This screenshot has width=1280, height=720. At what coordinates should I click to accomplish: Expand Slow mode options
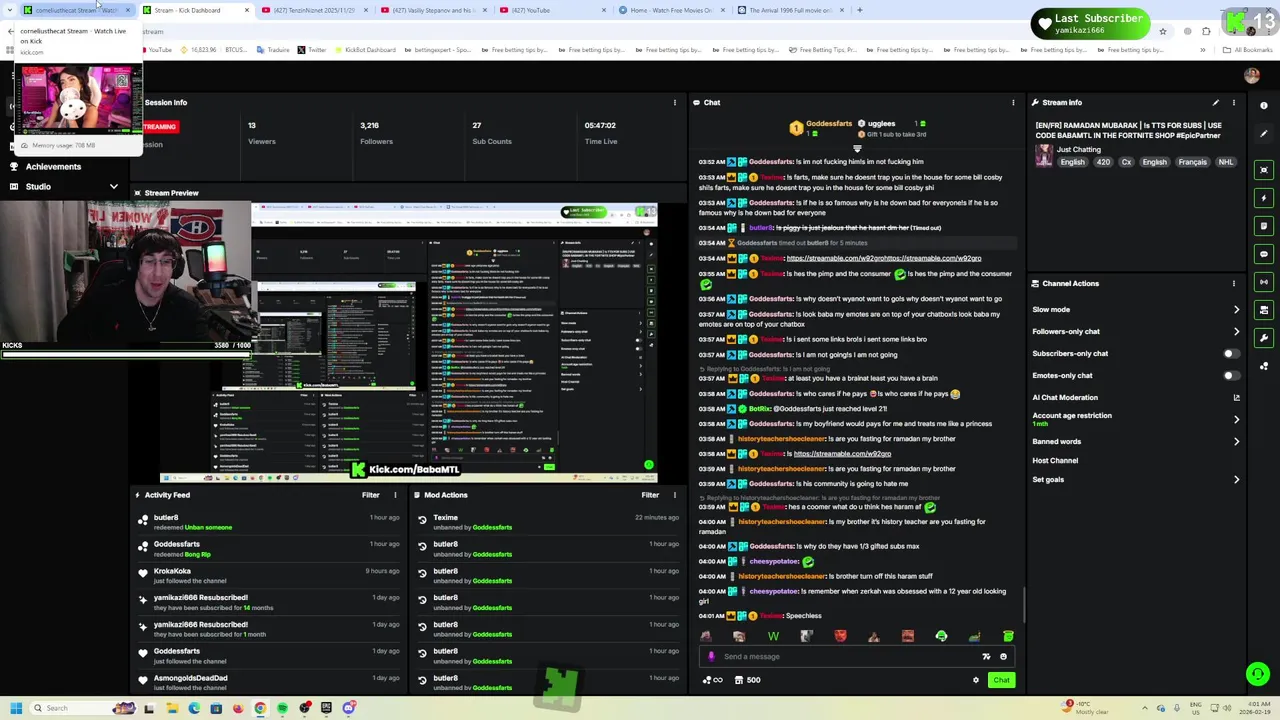coord(1236,310)
